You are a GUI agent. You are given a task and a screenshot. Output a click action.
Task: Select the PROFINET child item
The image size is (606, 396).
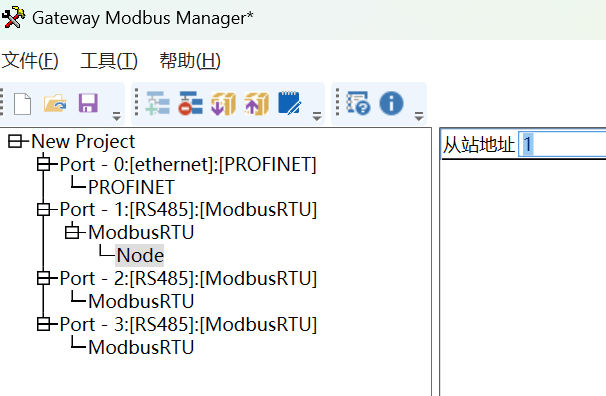(131, 187)
